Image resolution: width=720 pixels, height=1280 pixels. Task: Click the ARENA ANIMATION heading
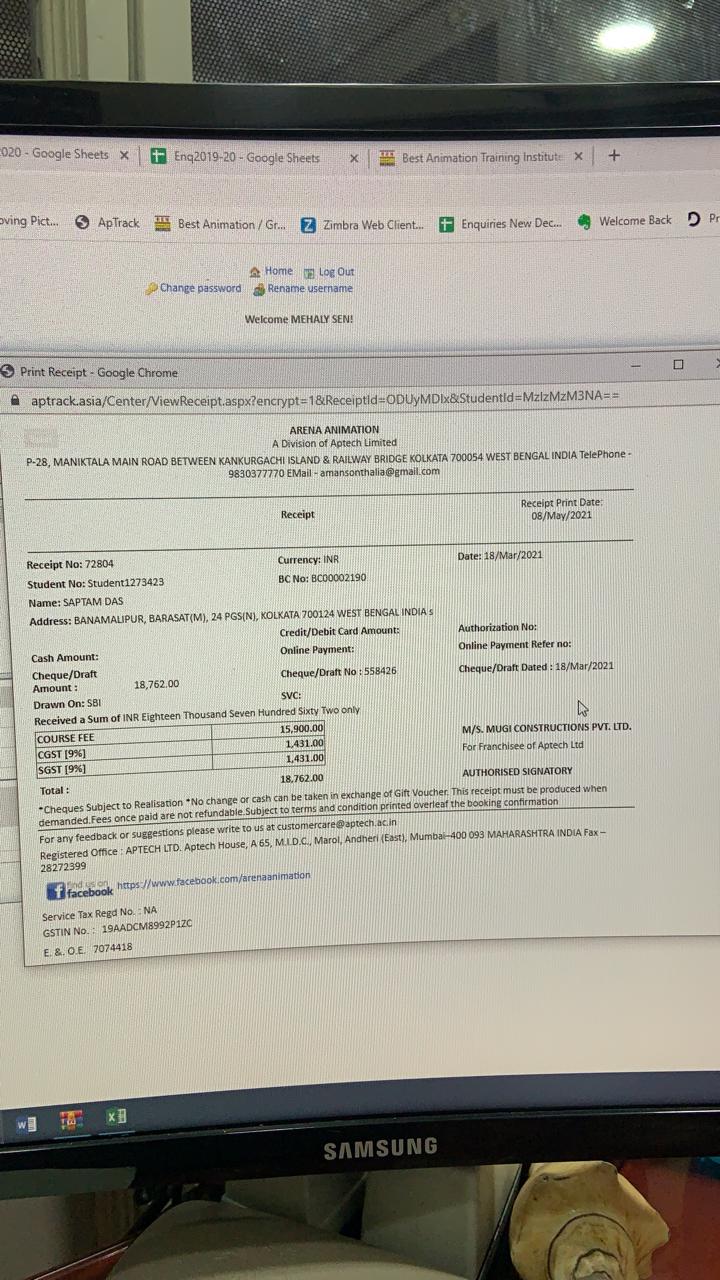coord(334,430)
